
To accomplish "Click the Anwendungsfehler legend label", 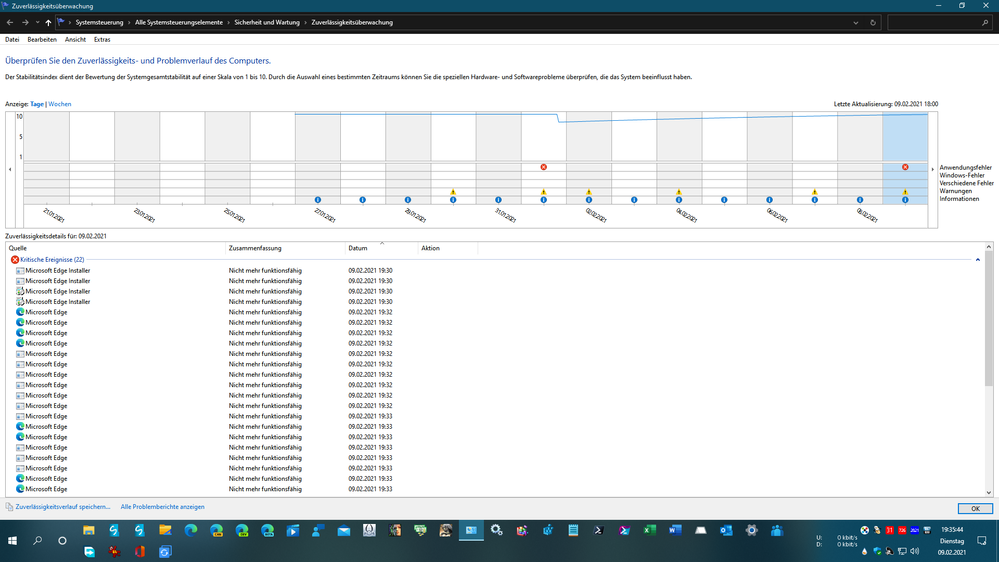I will pyautogui.click(x=965, y=168).
